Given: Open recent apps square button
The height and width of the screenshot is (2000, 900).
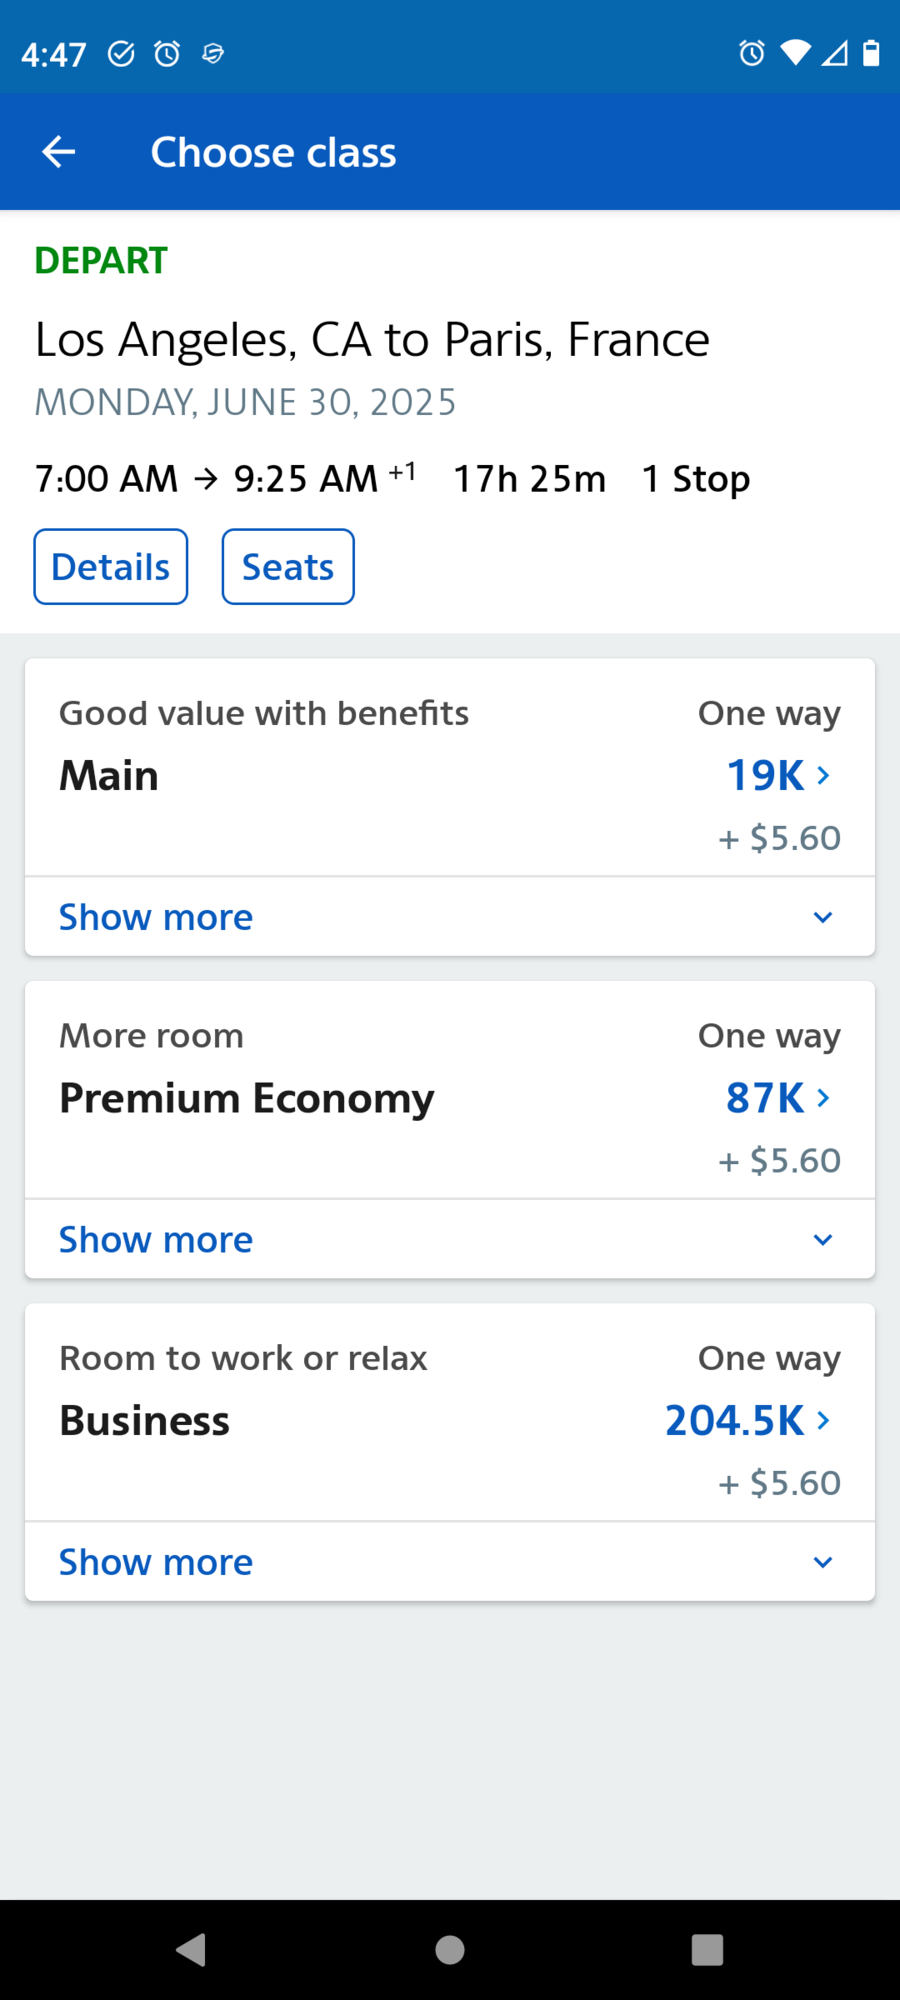Looking at the screenshot, I should (707, 1949).
